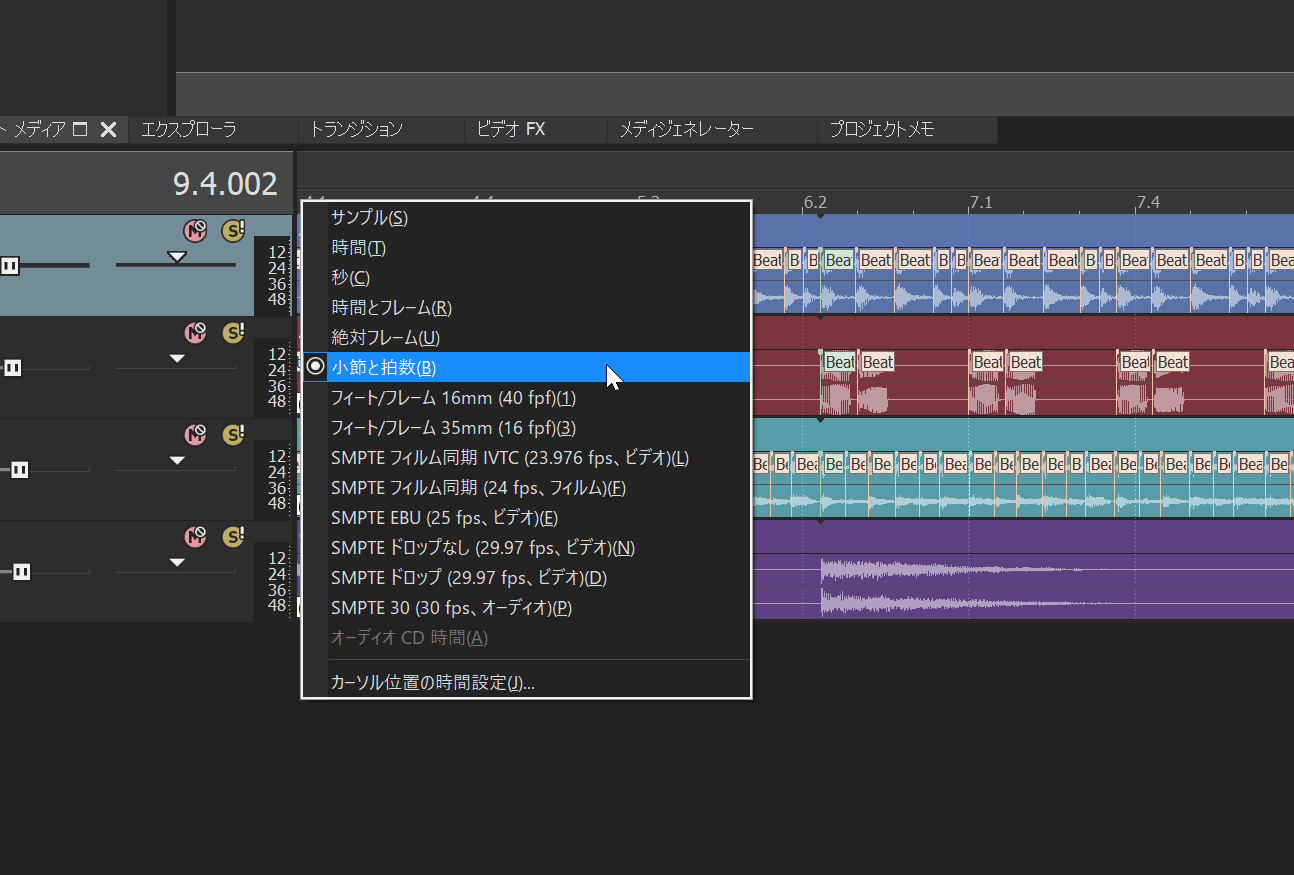Solo the third teal audio track

click(233, 435)
